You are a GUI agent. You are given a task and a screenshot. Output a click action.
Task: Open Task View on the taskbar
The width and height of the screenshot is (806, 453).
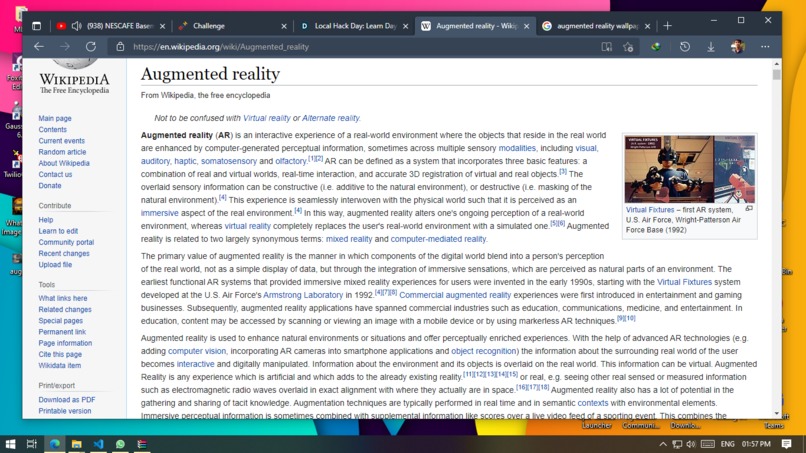coord(31,444)
